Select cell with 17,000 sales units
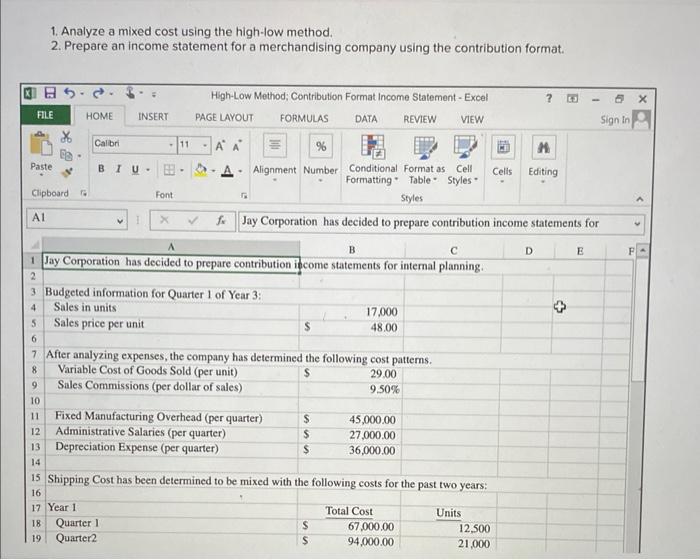This screenshot has width=700, height=560. pos(351,311)
